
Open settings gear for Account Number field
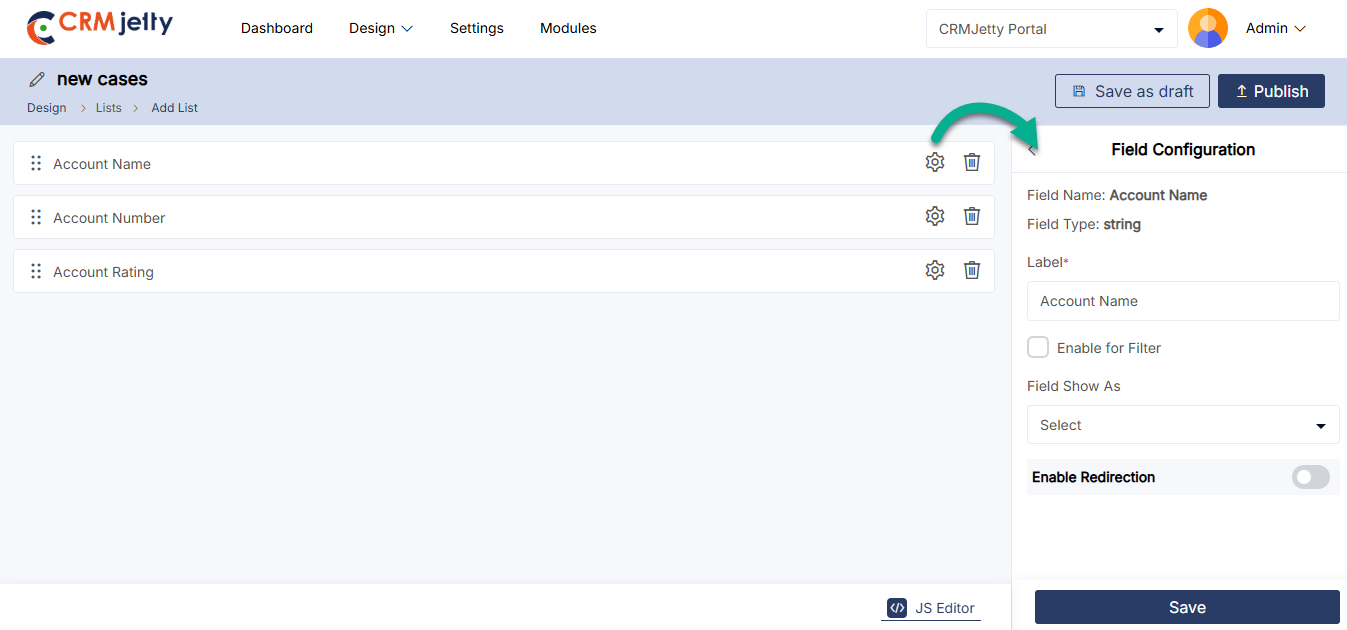[x=934, y=216]
